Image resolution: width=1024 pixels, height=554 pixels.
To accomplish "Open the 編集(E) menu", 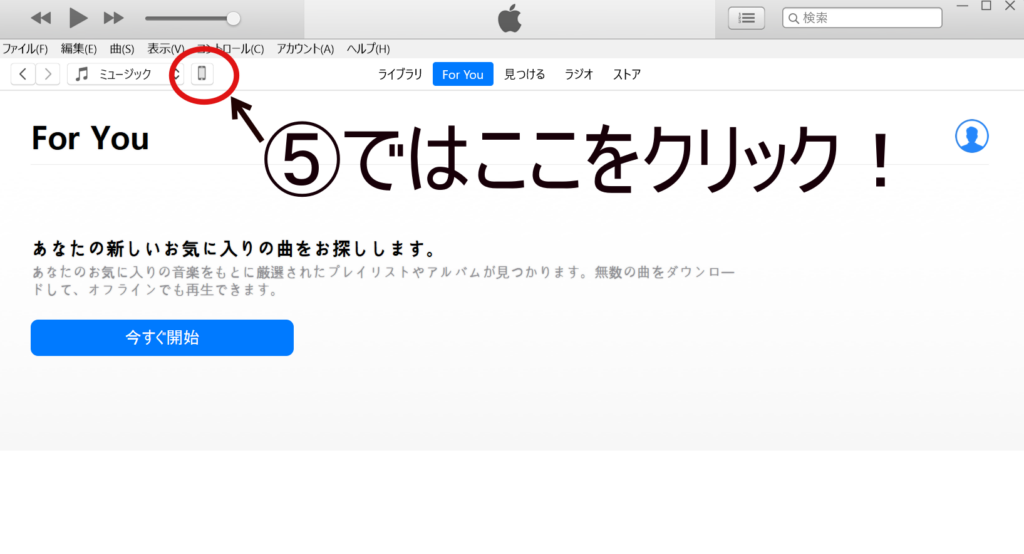I will tap(78, 49).
